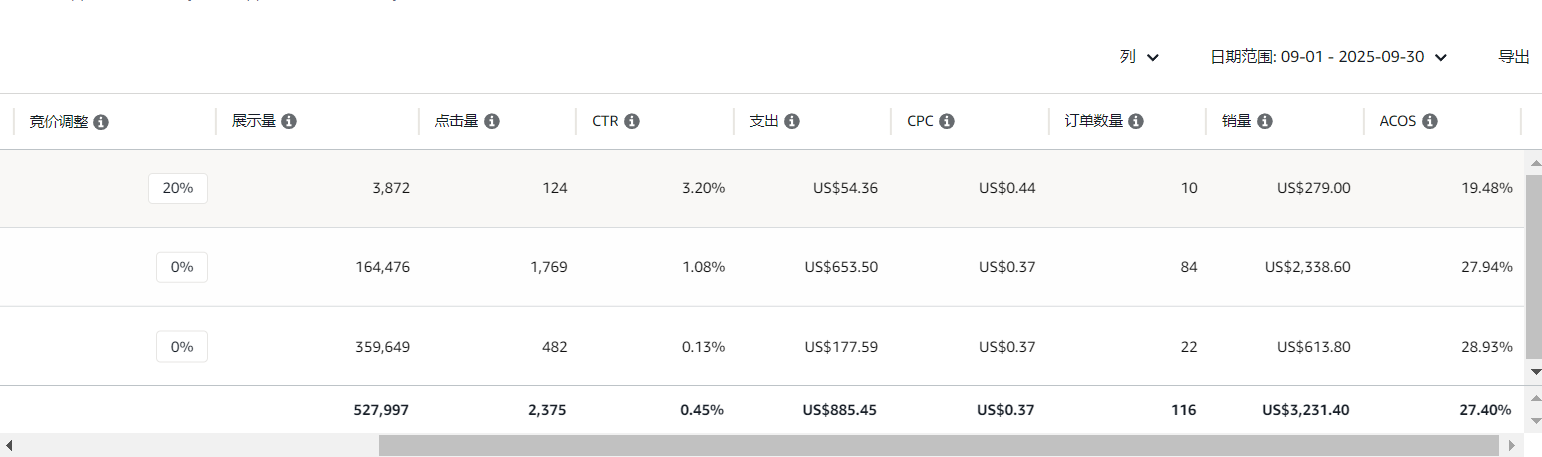Click info icon next to CPC
Screen dimensions: 1542x457
(x=946, y=121)
